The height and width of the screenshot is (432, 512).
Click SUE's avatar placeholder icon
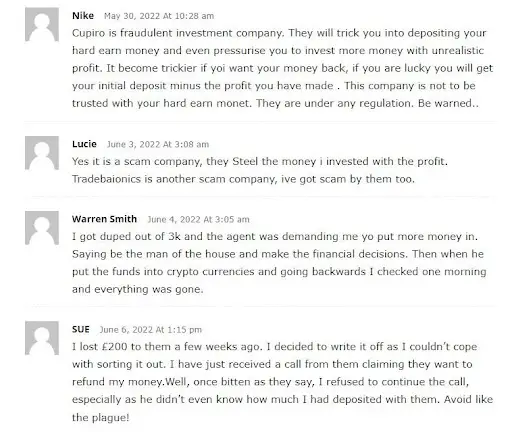pyautogui.click(x=42, y=338)
